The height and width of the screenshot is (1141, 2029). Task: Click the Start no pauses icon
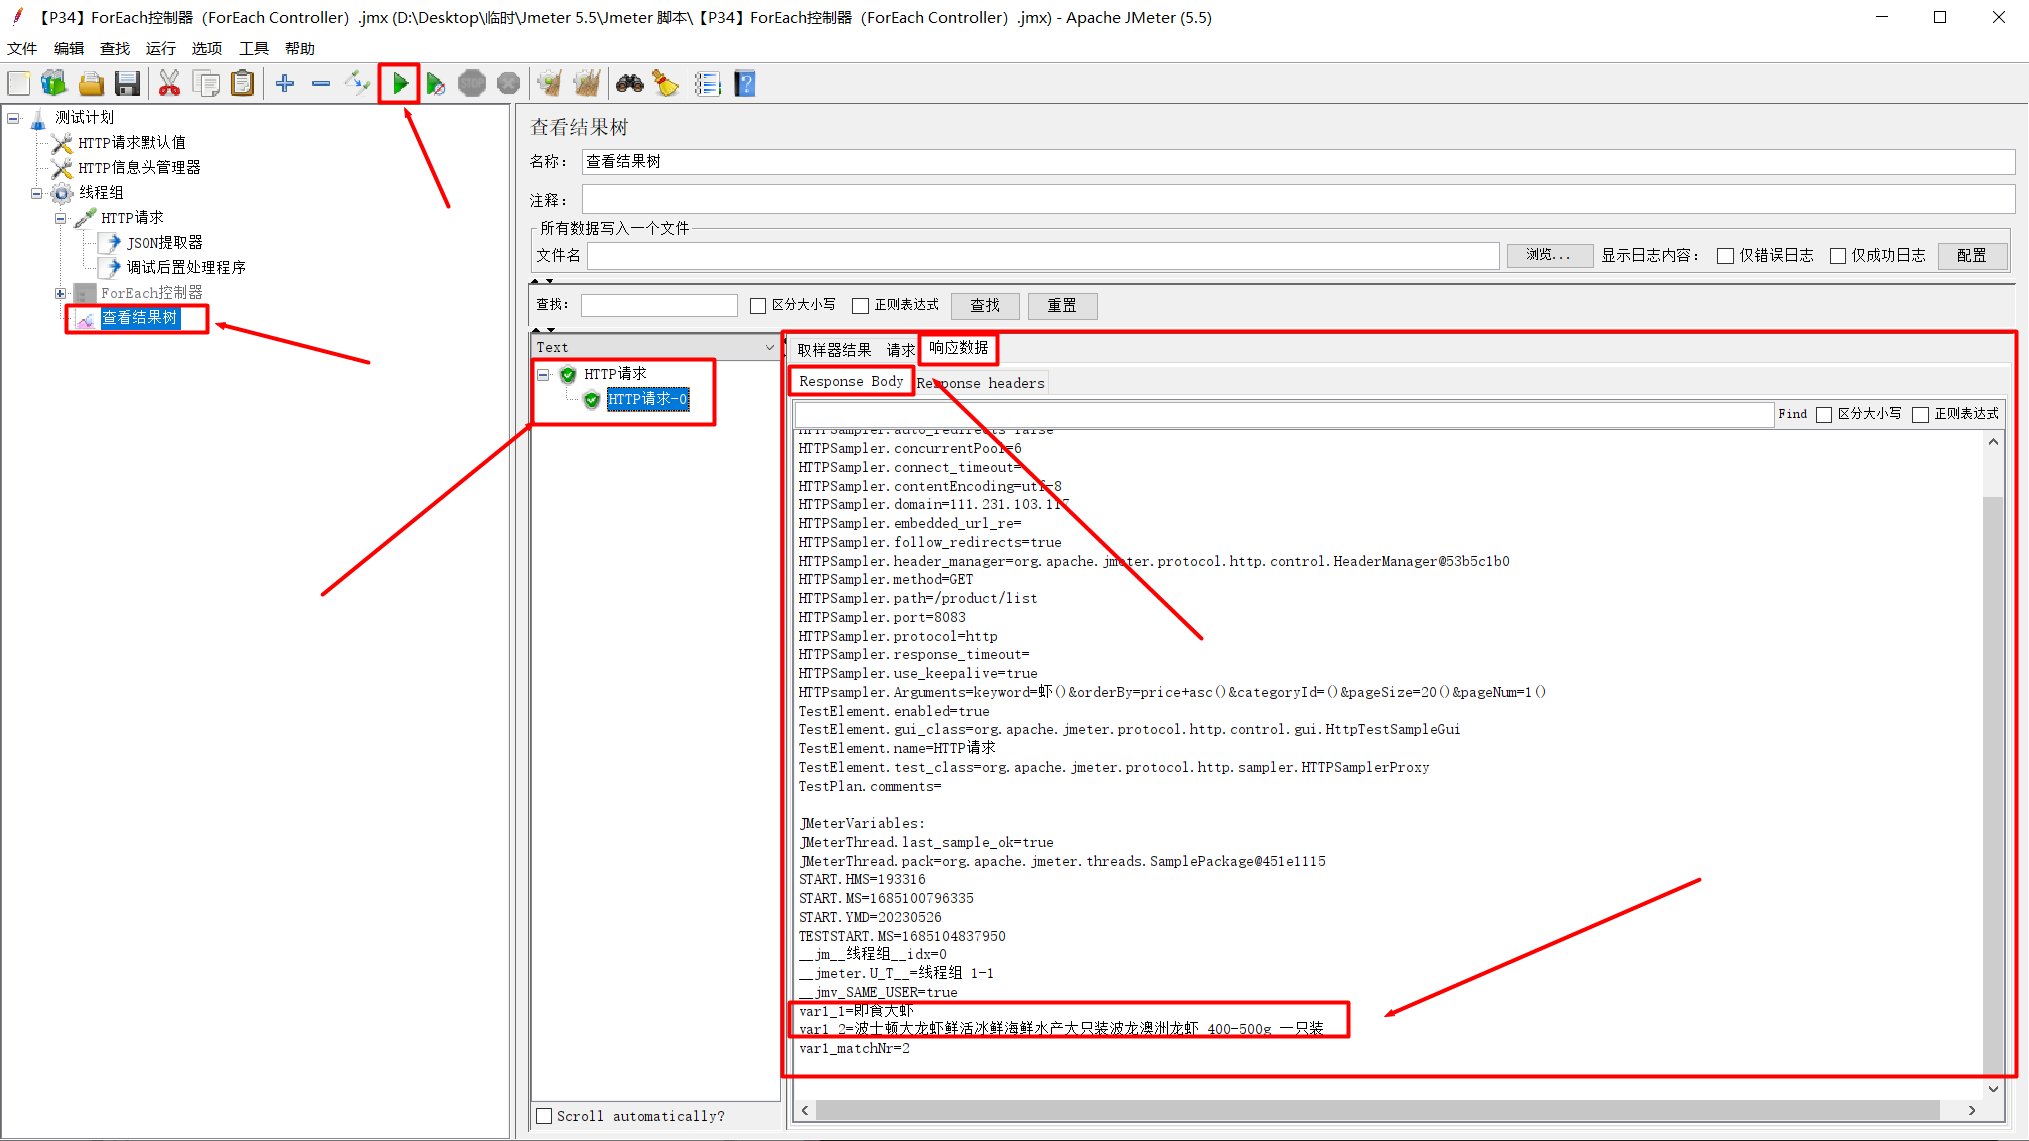click(x=435, y=84)
